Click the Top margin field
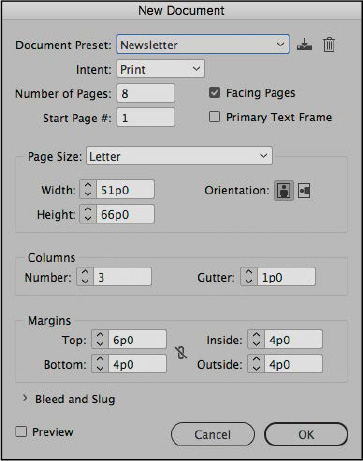Viewport: 363px width, 461px height. click(137, 339)
